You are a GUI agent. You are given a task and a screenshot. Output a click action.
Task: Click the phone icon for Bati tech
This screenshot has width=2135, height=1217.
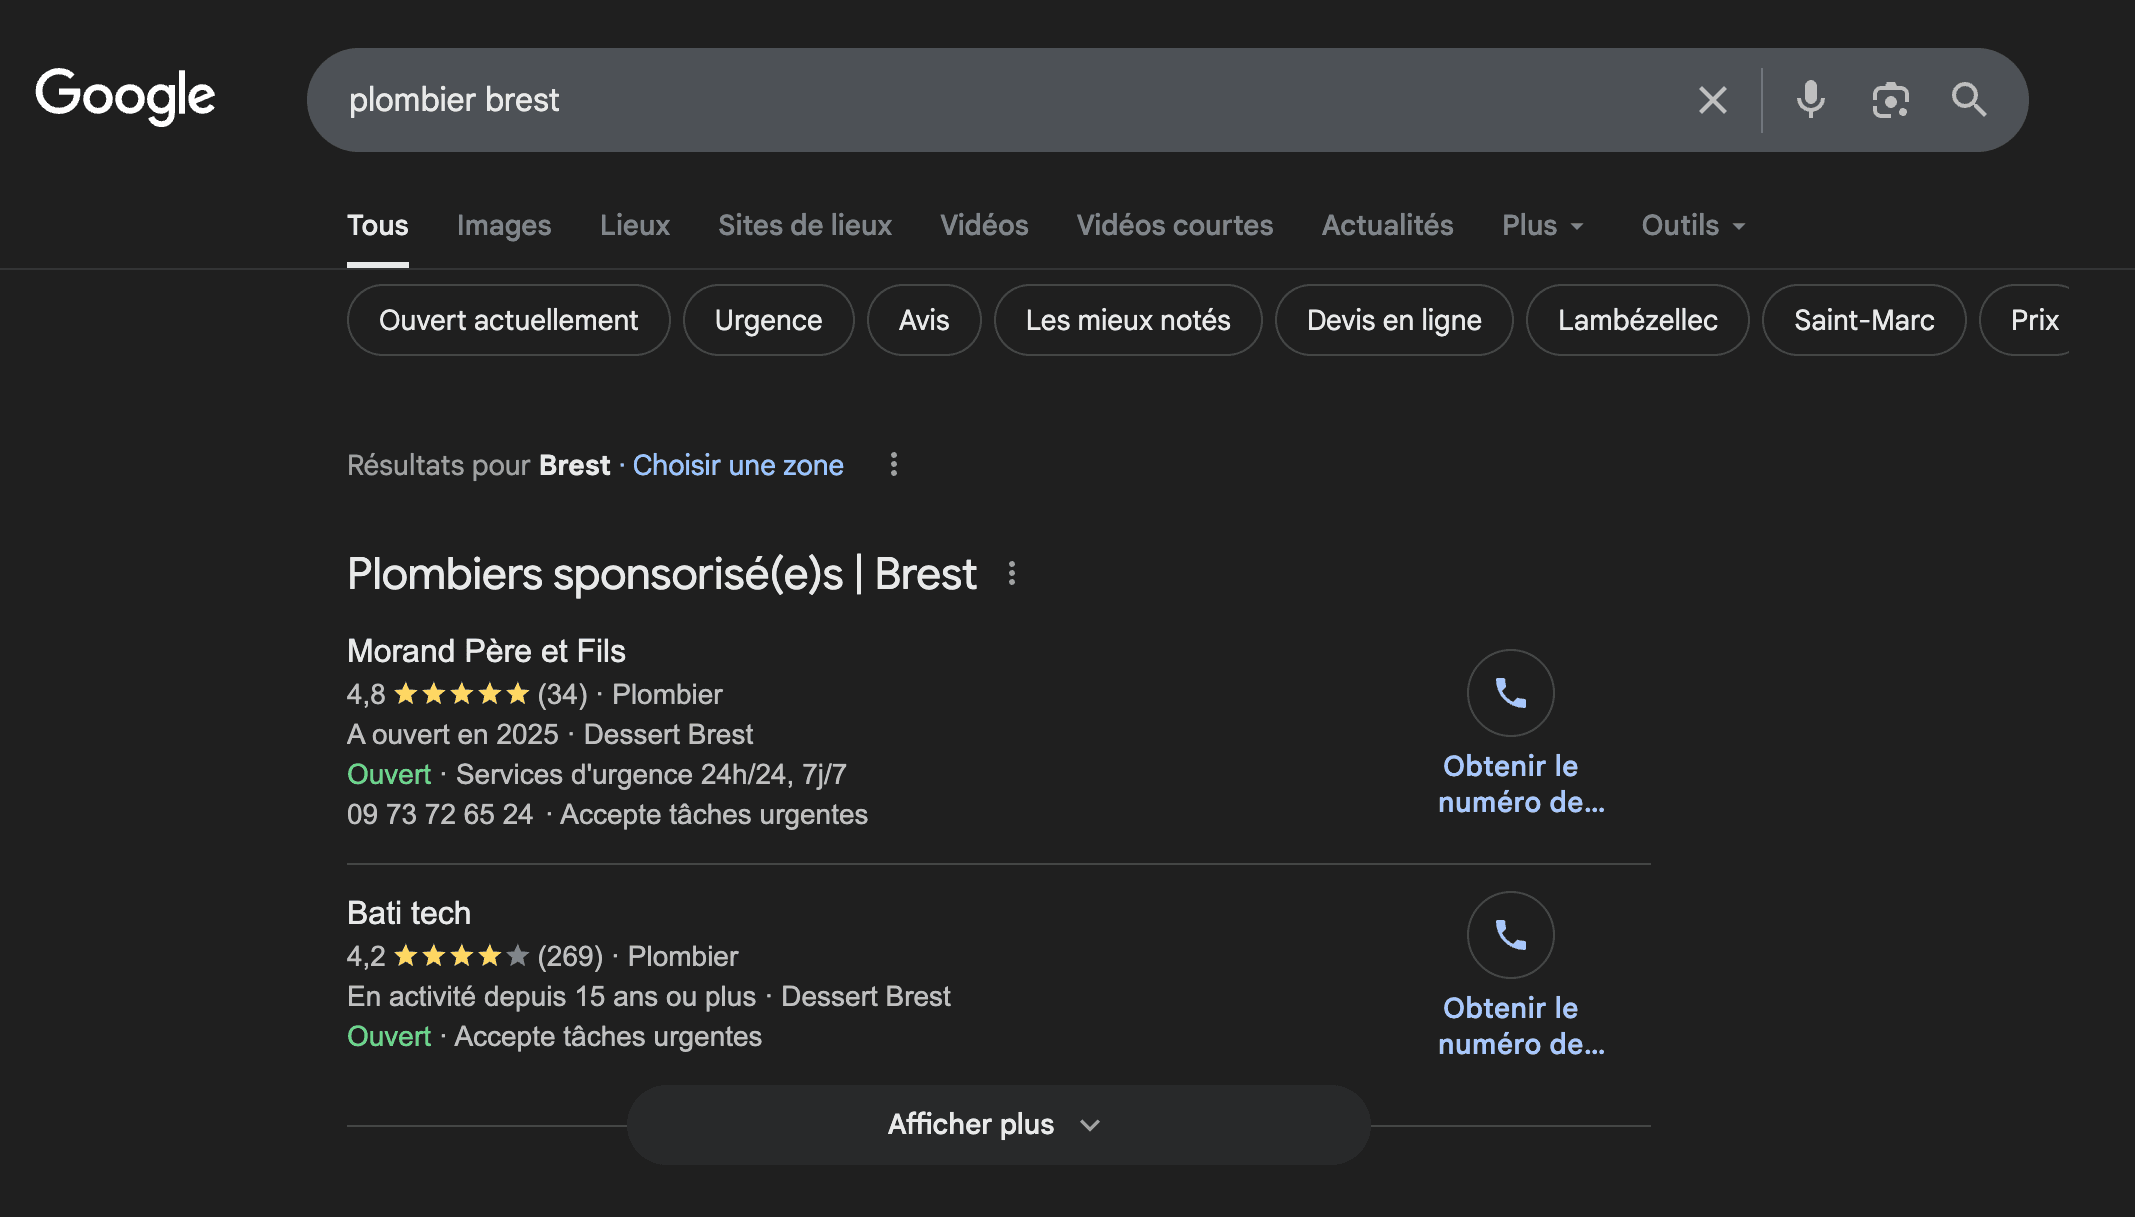1510,934
